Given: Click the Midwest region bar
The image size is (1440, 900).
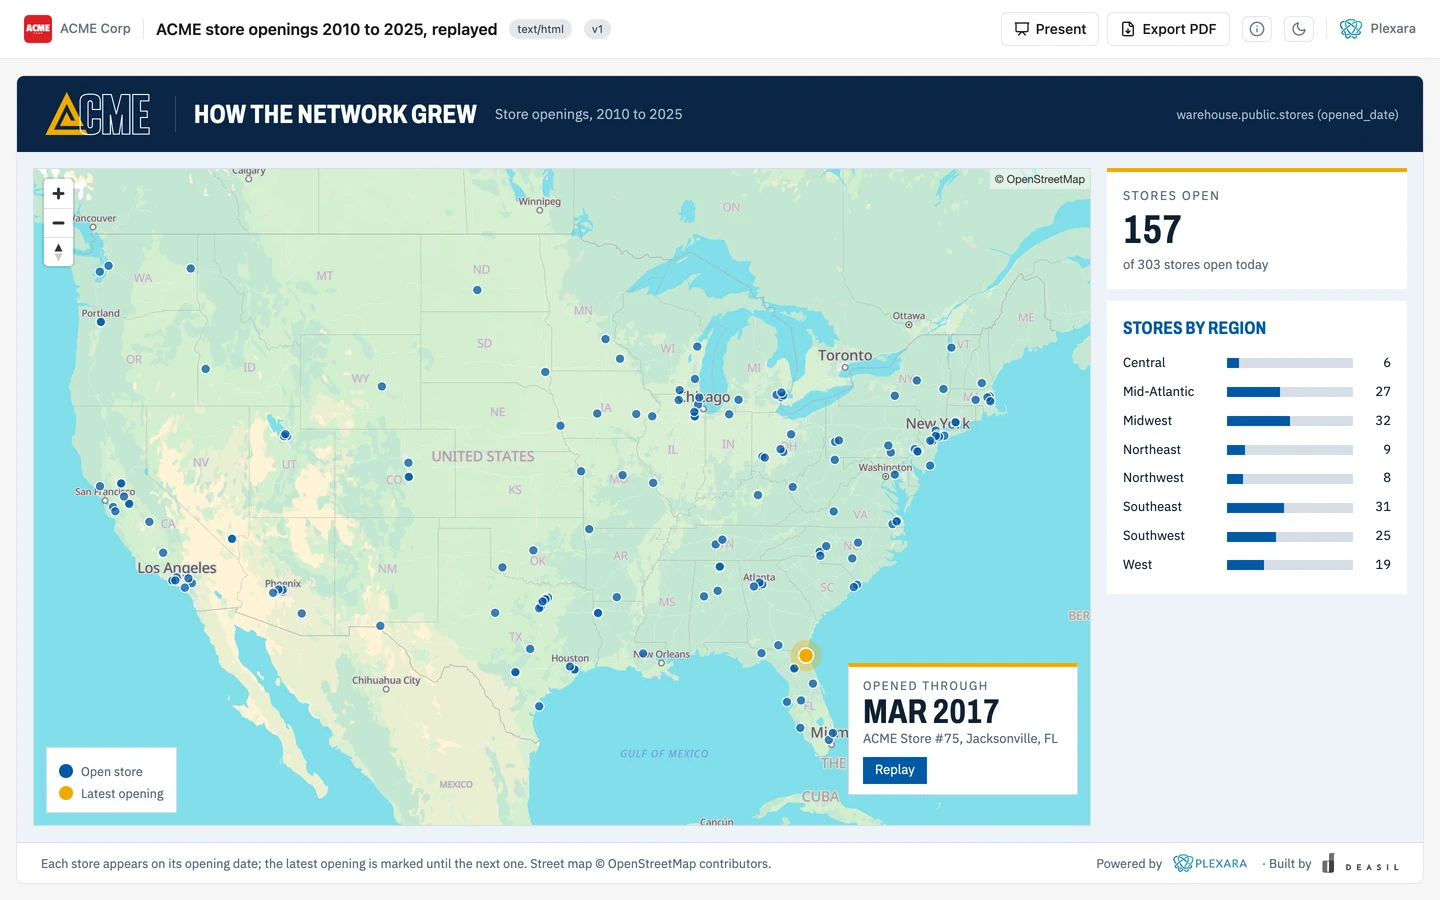Looking at the screenshot, I should pyautogui.click(x=1290, y=421).
